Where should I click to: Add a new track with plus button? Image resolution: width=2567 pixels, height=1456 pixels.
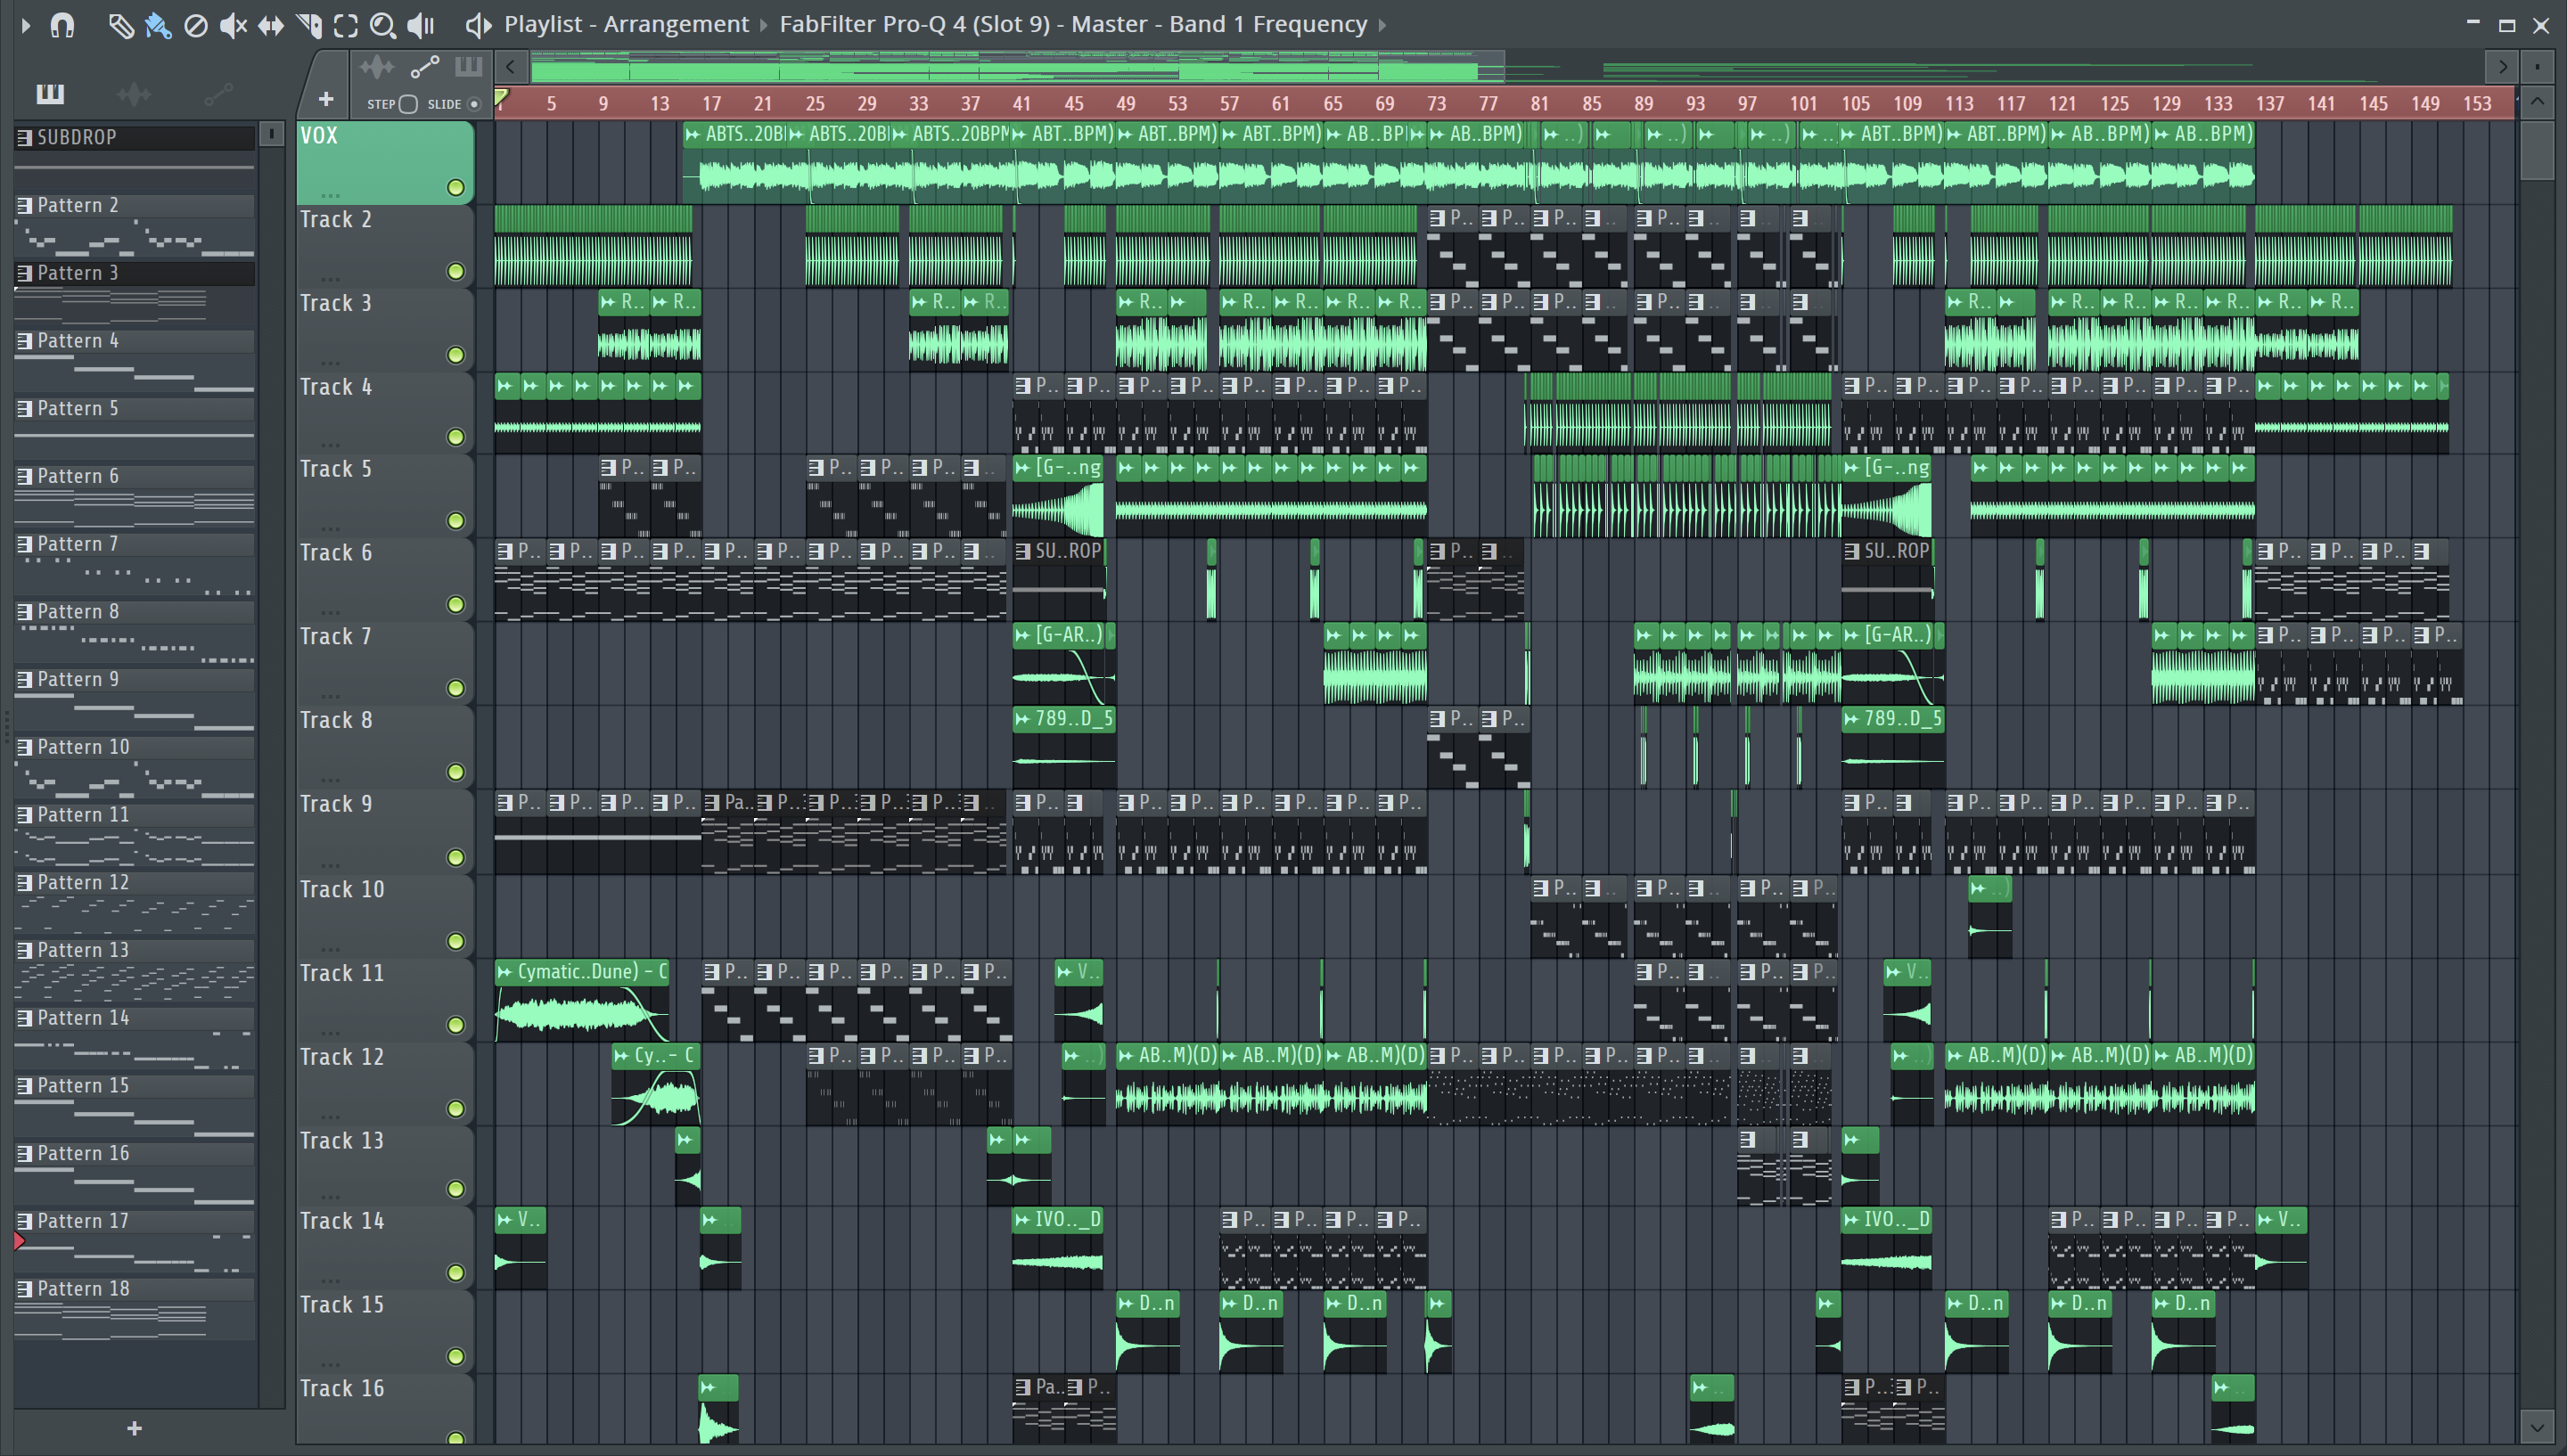[326, 99]
